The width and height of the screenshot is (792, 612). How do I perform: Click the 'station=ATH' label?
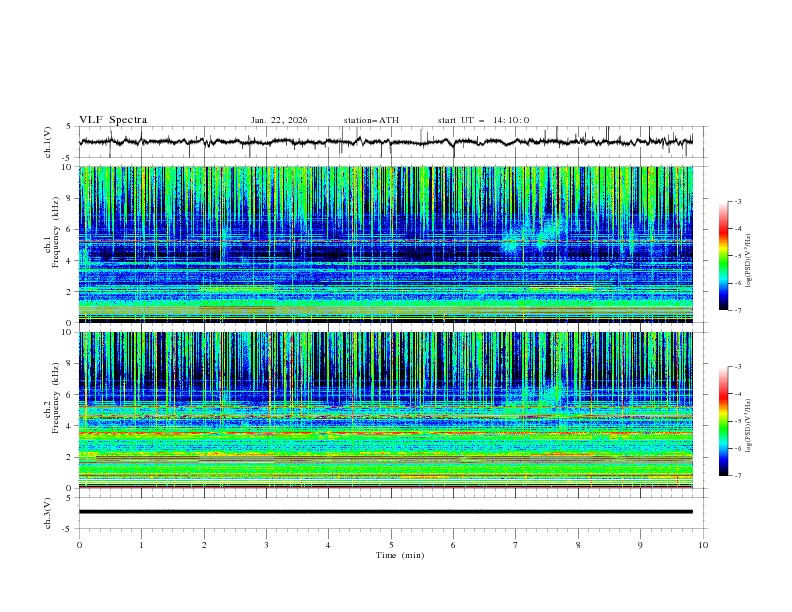[371, 120]
